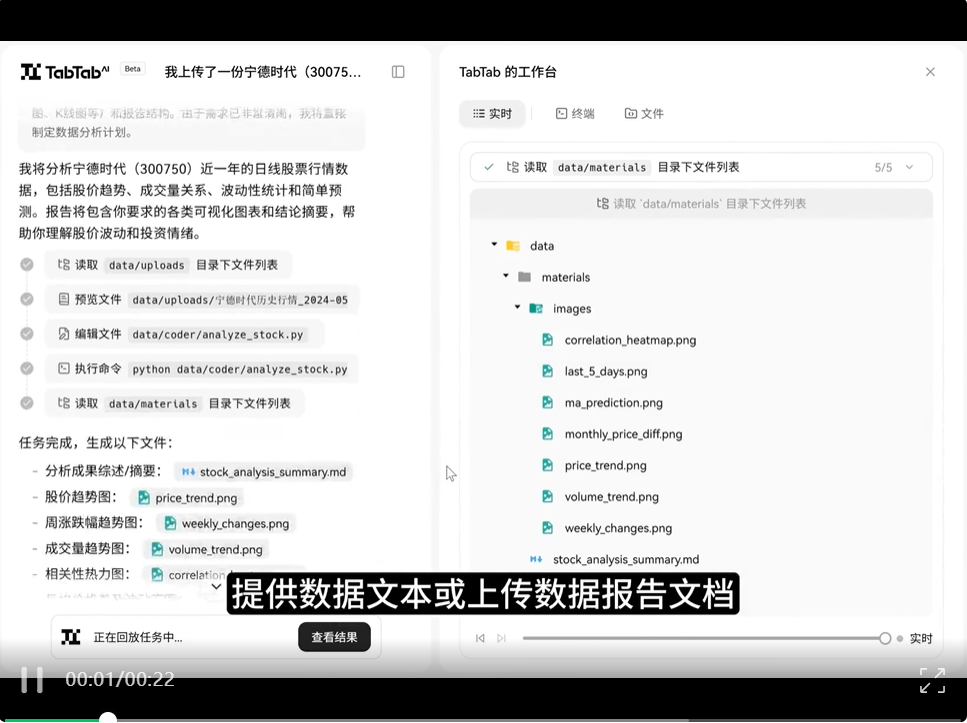Click the ma_prediction.png file icon
The image size is (967, 723).
point(548,402)
